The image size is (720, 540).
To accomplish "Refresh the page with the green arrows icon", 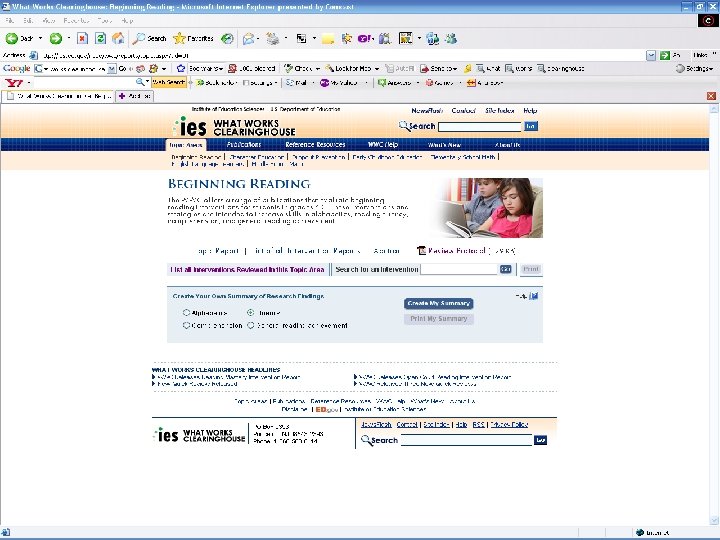I will tap(100, 39).
